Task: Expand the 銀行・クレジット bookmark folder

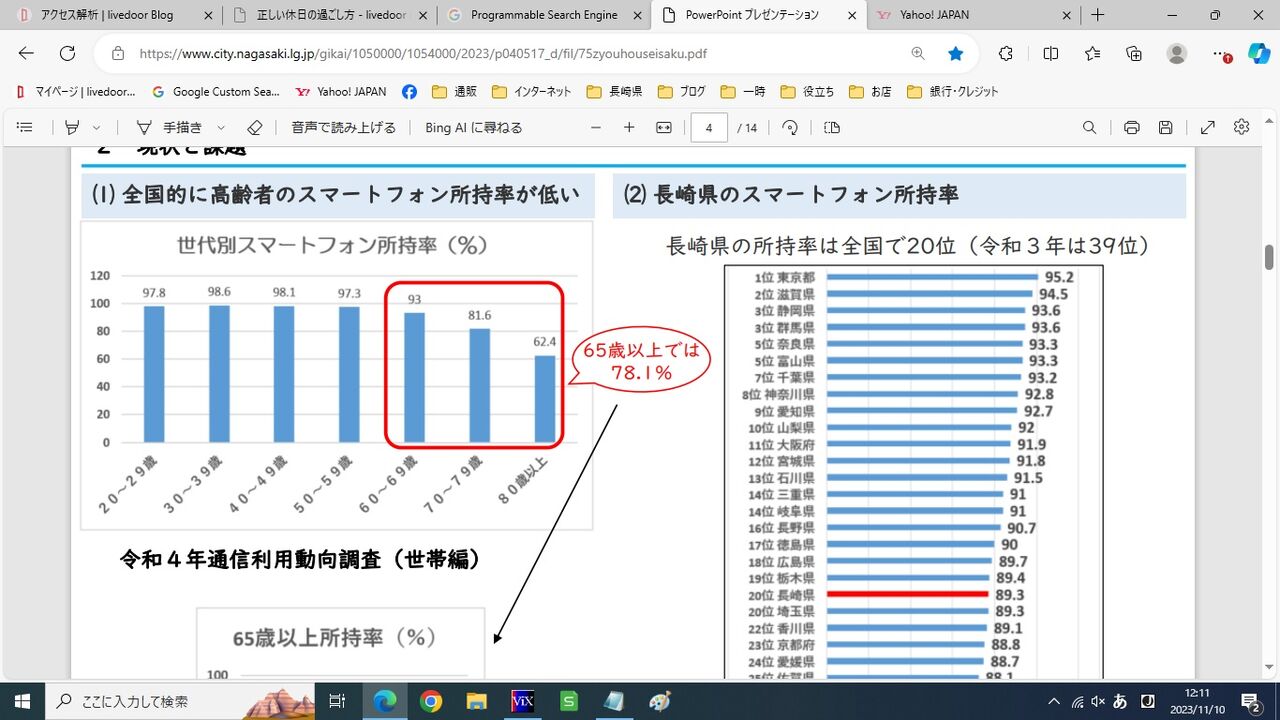Action: (x=952, y=91)
